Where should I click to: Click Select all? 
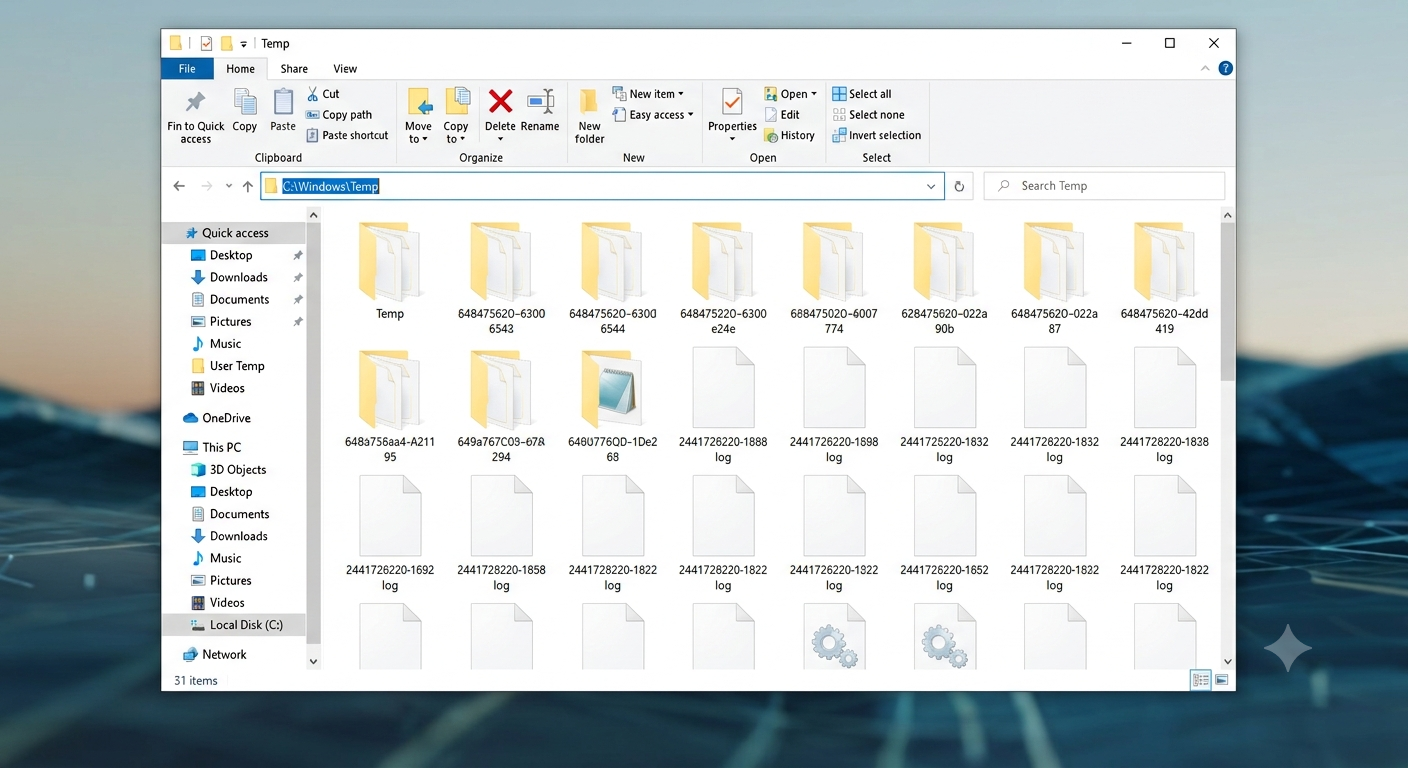pyautogui.click(x=861, y=94)
